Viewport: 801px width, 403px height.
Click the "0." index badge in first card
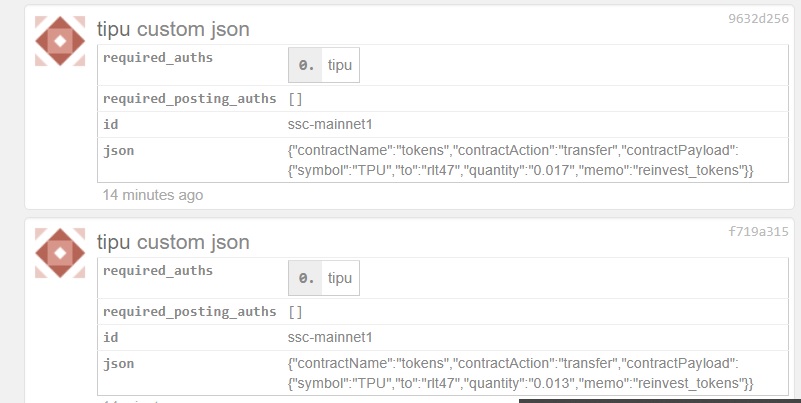(305, 65)
